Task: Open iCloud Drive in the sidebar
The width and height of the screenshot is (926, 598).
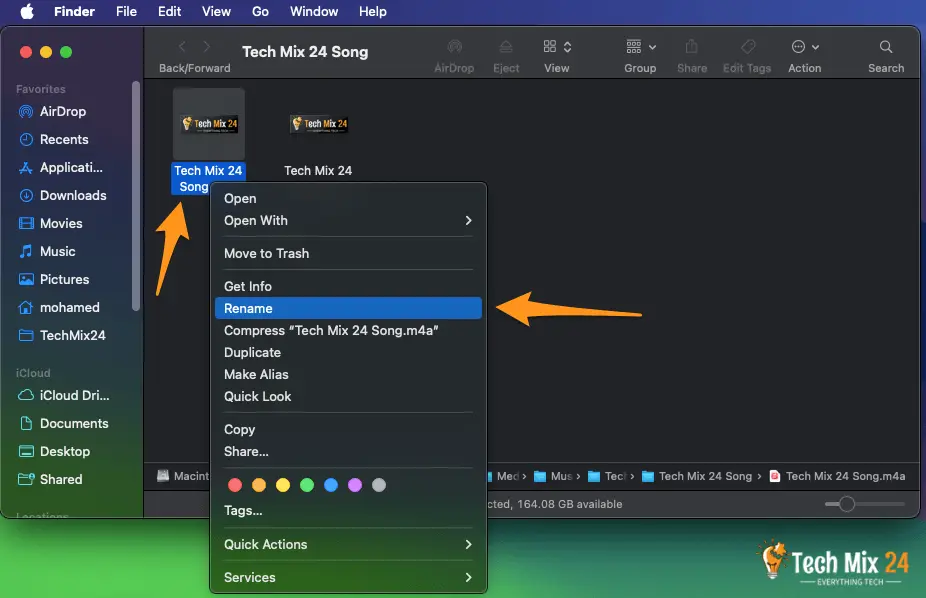Action: click(x=64, y=396)
